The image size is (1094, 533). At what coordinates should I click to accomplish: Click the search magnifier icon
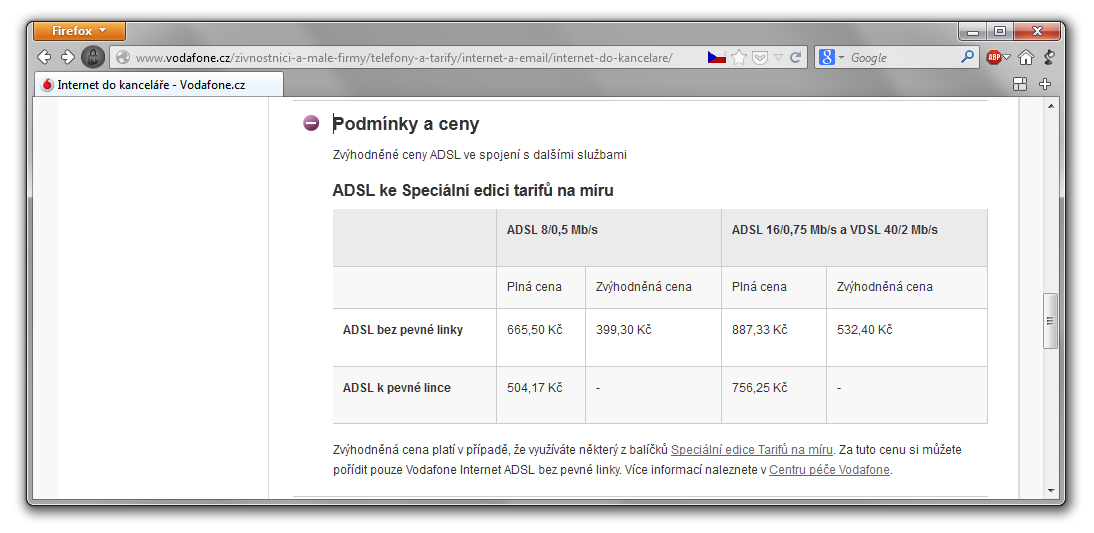pos(967,58)
